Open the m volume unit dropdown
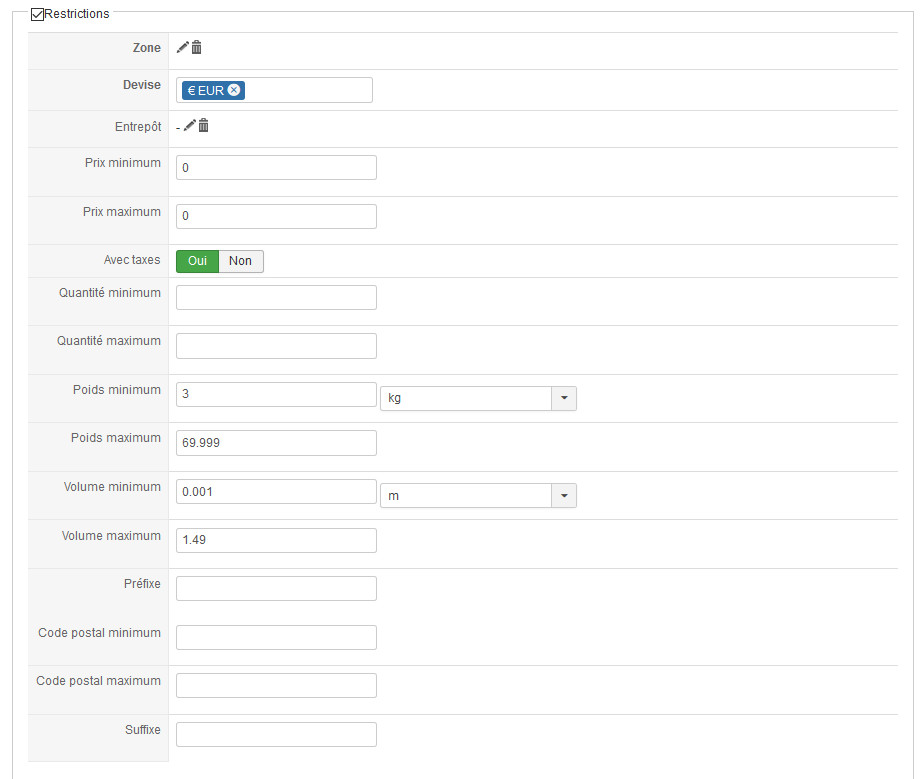 coord(564,496)
